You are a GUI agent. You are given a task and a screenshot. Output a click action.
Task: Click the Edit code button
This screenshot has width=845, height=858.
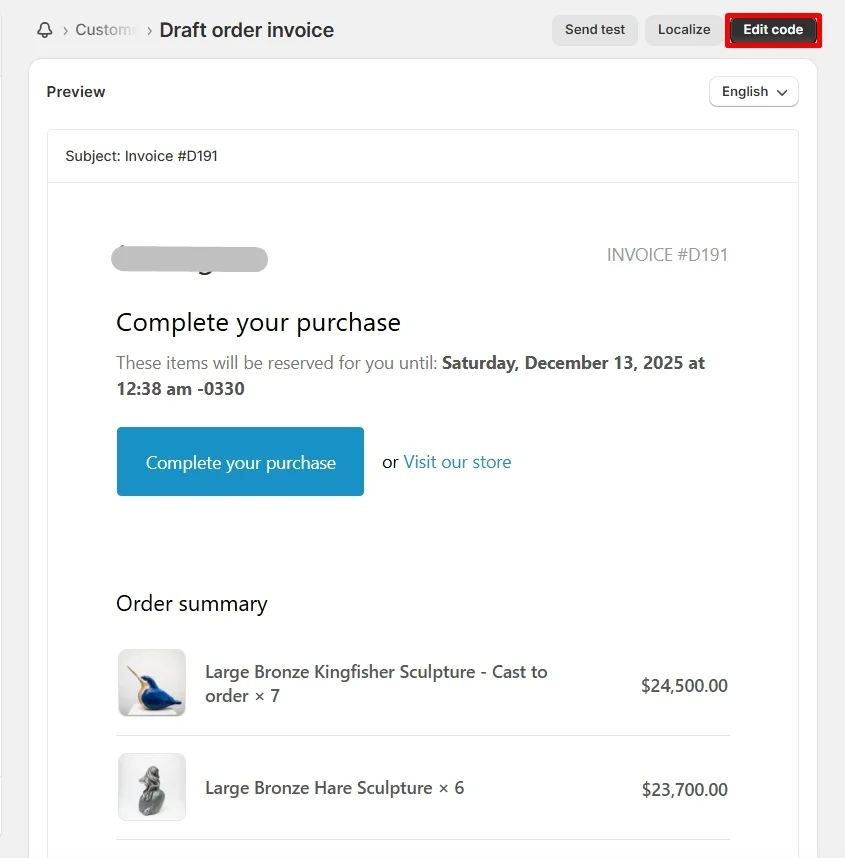(772, 30)
